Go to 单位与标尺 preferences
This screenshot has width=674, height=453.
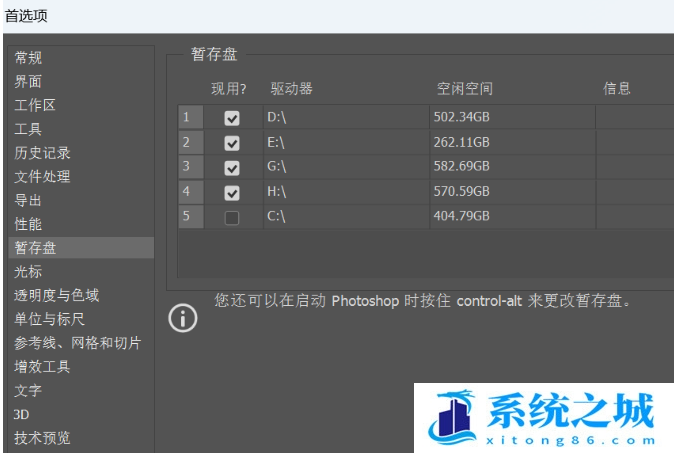49,319
